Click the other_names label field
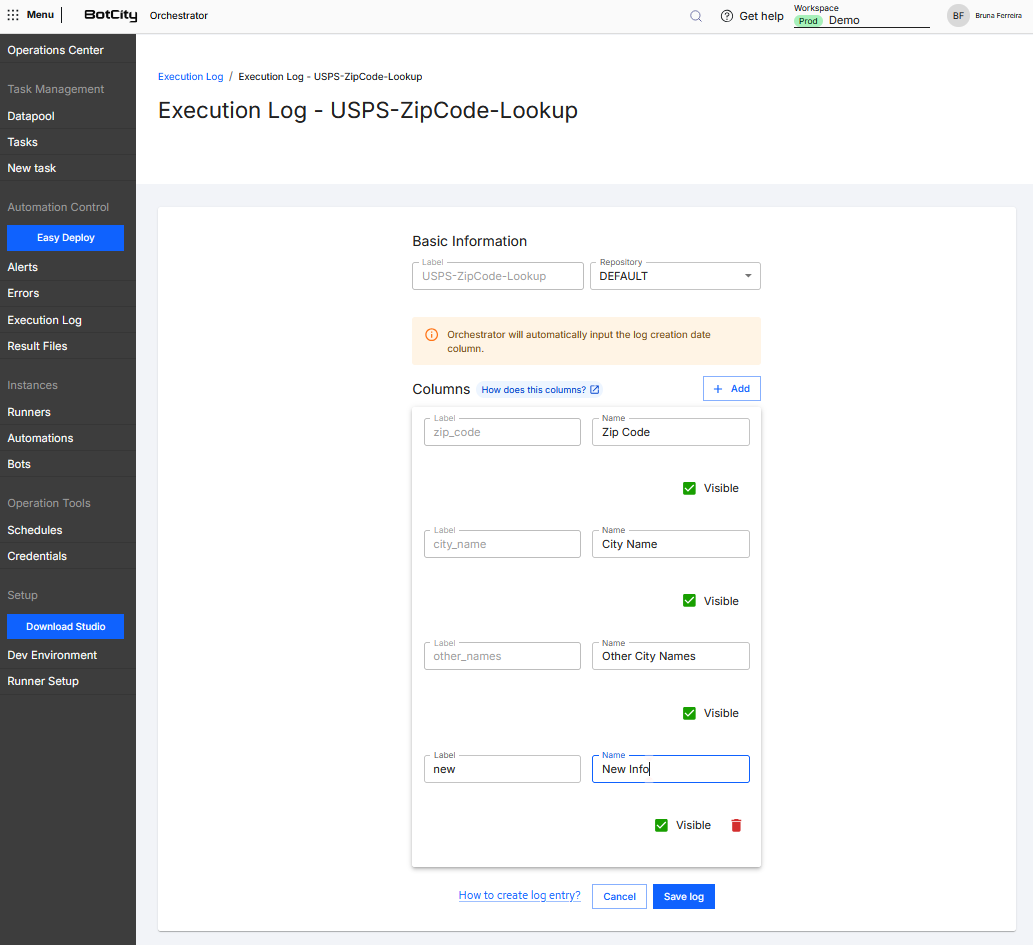 pos(502,656)
